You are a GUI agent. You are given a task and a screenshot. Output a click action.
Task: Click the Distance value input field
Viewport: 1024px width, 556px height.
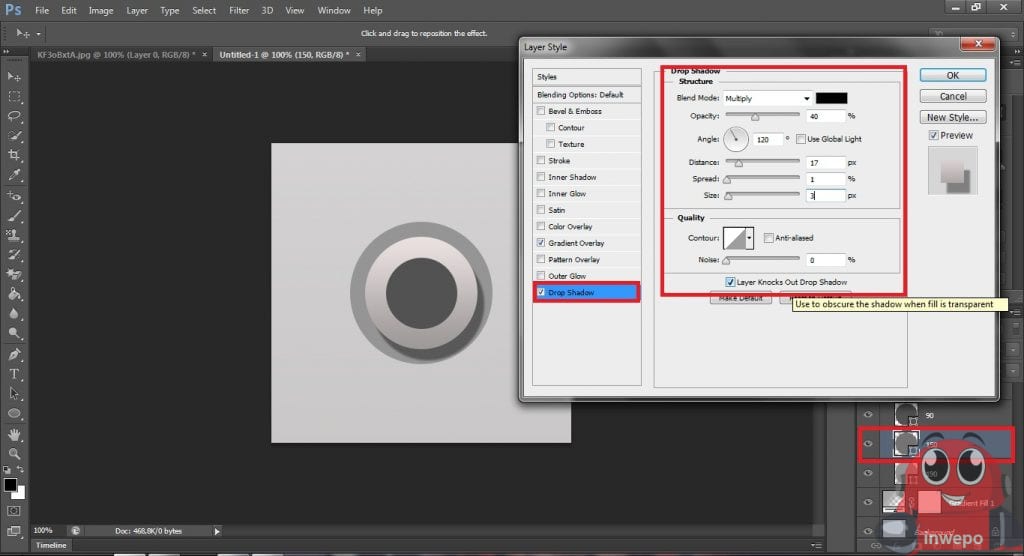click(825, 162)
